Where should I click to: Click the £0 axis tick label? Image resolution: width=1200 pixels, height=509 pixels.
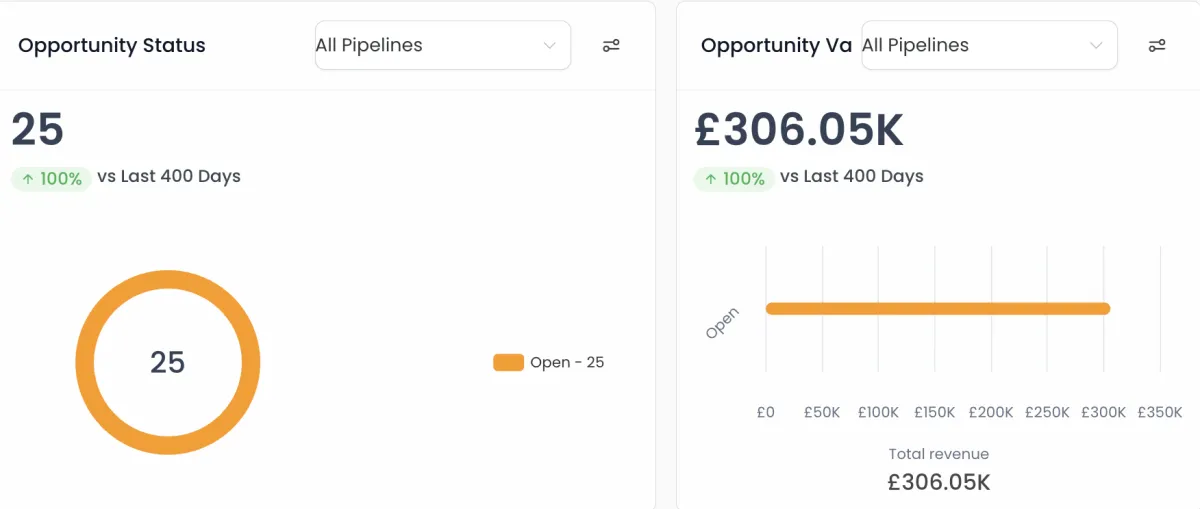[x=766, y=412]
